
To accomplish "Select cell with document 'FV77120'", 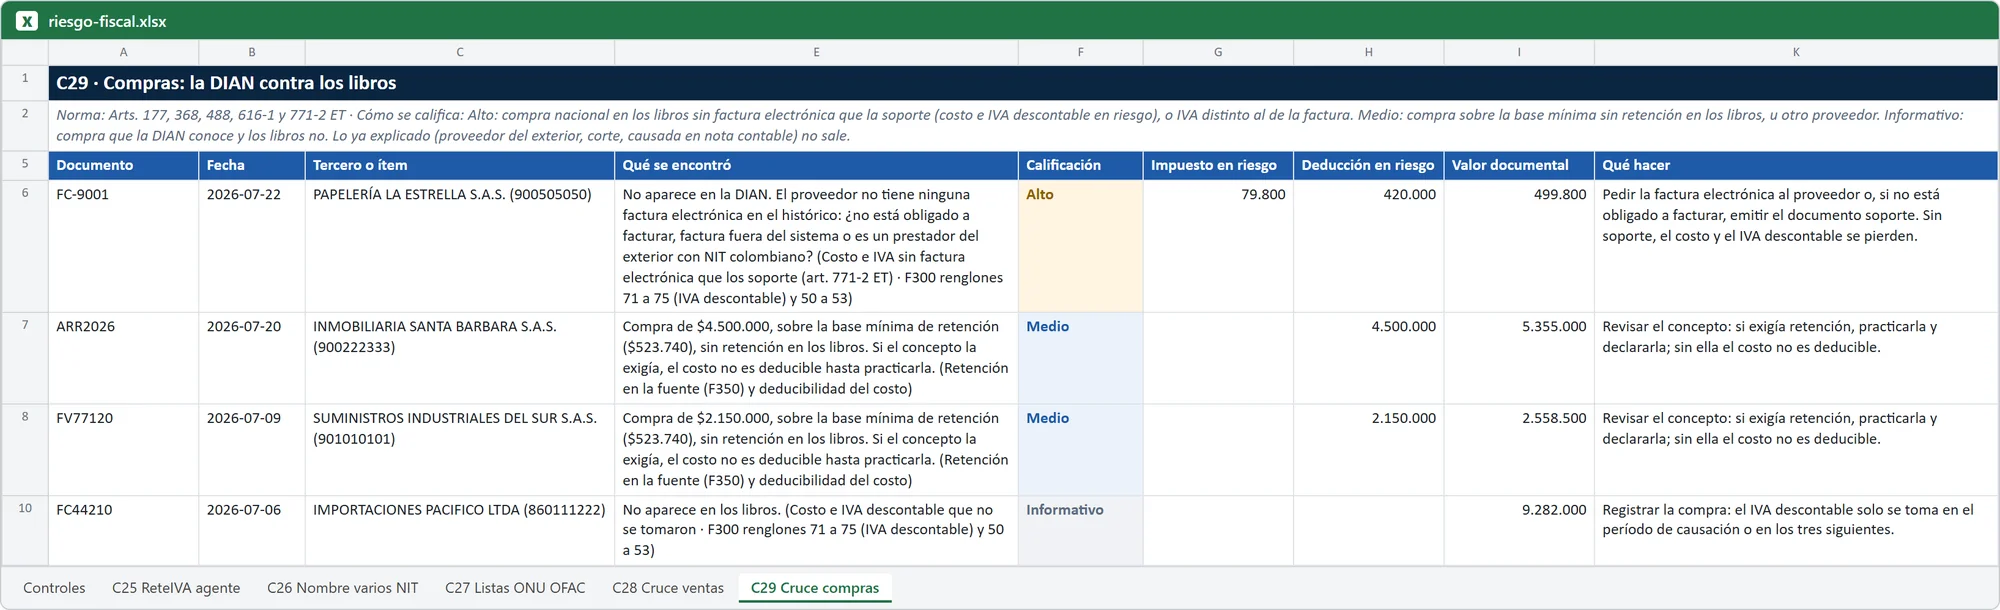I will point(123,449).
